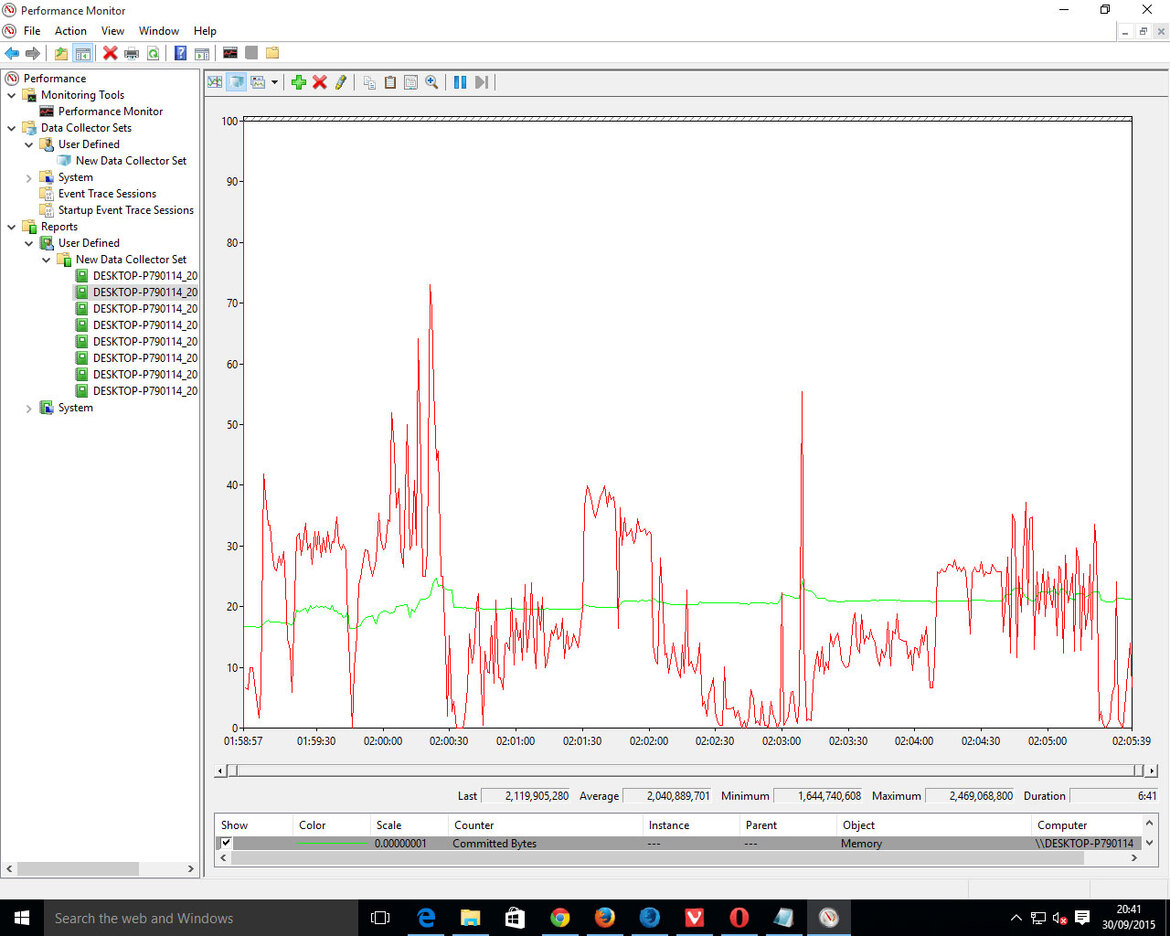Screen dimensions: 1170x936
Task: Delete the selected counter with the red X in the graph toolbar
Action: coord(320,82)
